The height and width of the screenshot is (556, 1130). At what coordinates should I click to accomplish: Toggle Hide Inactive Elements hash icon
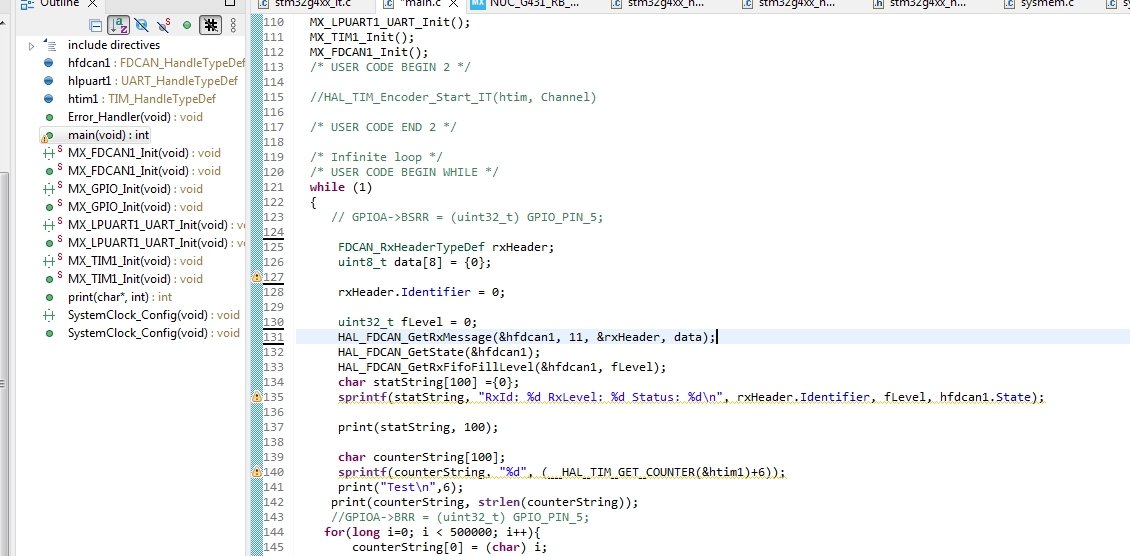click(210, 25)
